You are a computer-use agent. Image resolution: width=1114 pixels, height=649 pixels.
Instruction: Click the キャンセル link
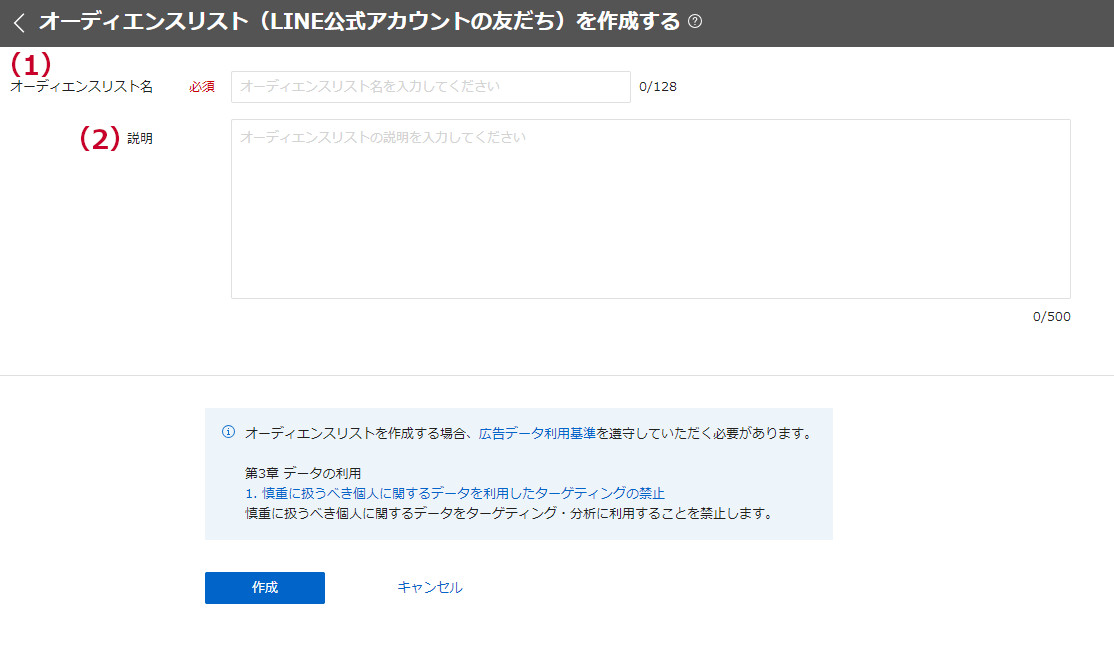tap(430, 588)
